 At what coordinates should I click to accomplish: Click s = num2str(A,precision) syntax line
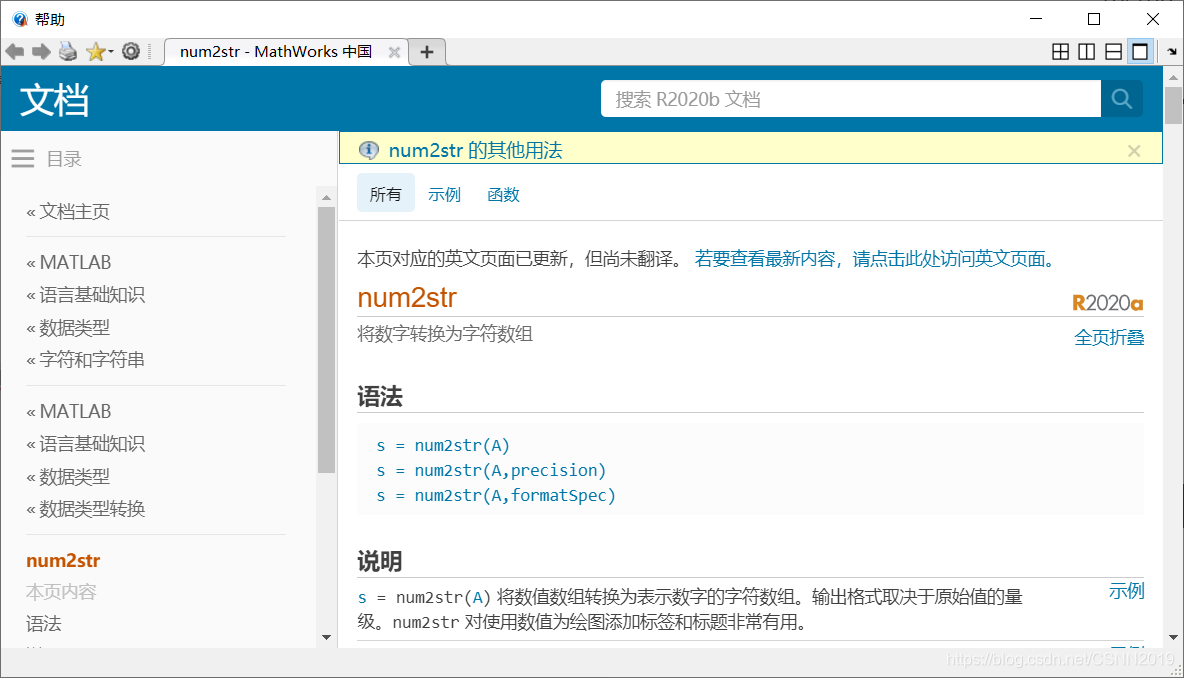492,470
